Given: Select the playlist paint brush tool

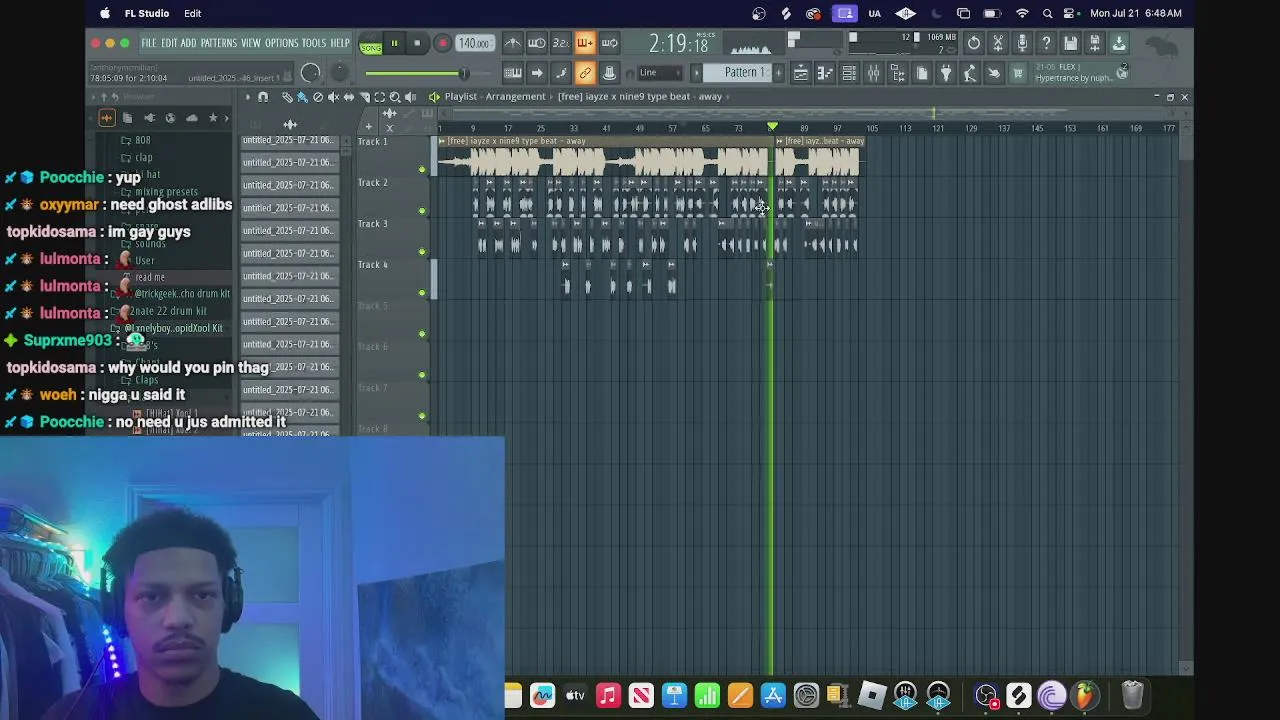Looking at the screenshot, I should pos(303,97).
